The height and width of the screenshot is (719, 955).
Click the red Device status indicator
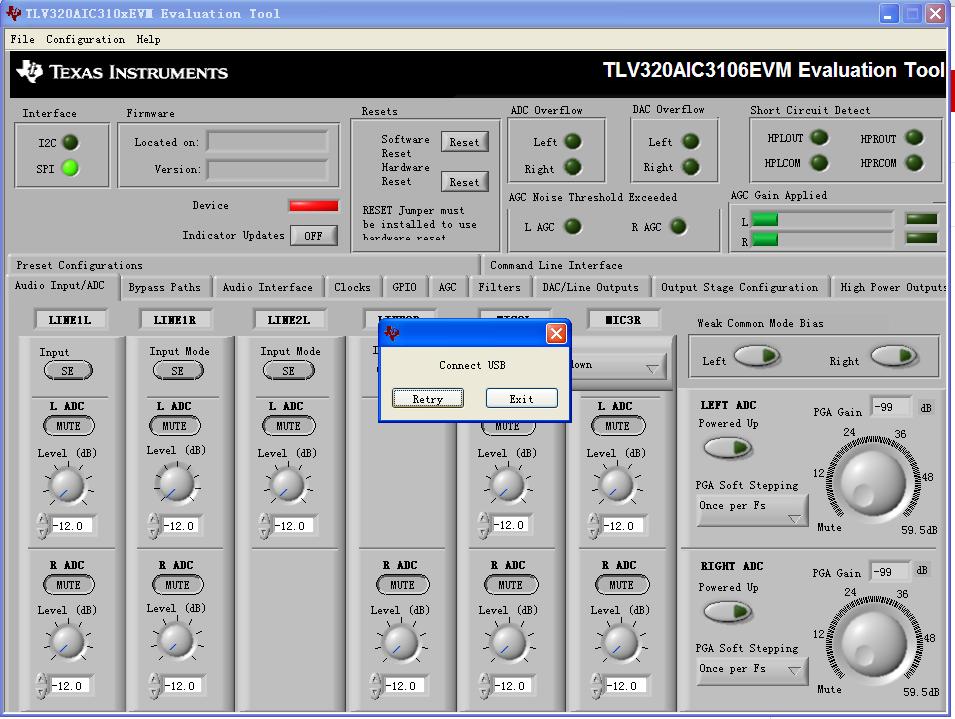tap(314, 206)
